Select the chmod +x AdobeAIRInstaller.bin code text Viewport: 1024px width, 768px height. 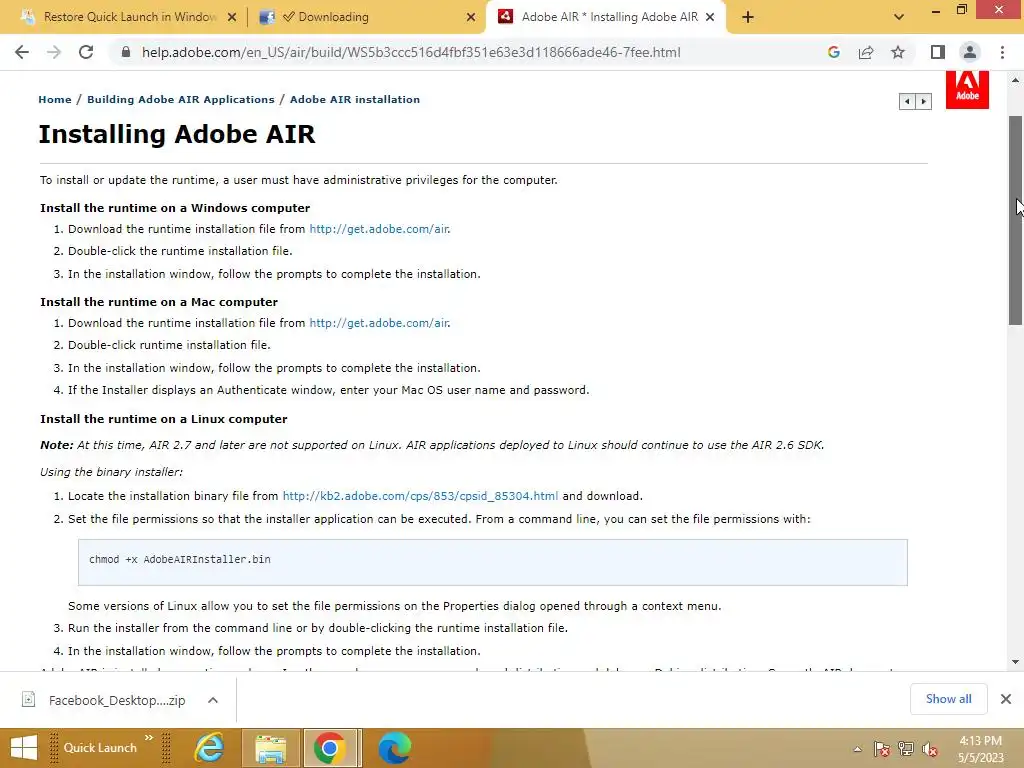pos(180,560)
